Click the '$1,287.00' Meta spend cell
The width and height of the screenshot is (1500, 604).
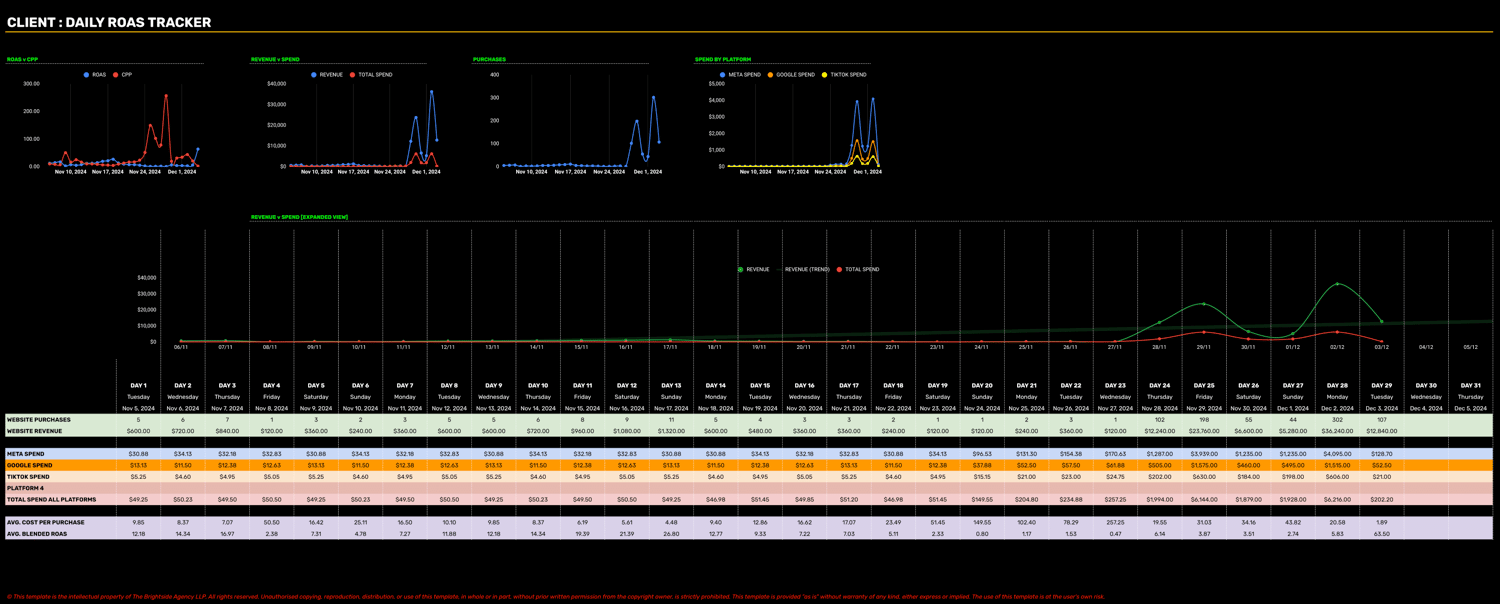[x=1159, y=454]
